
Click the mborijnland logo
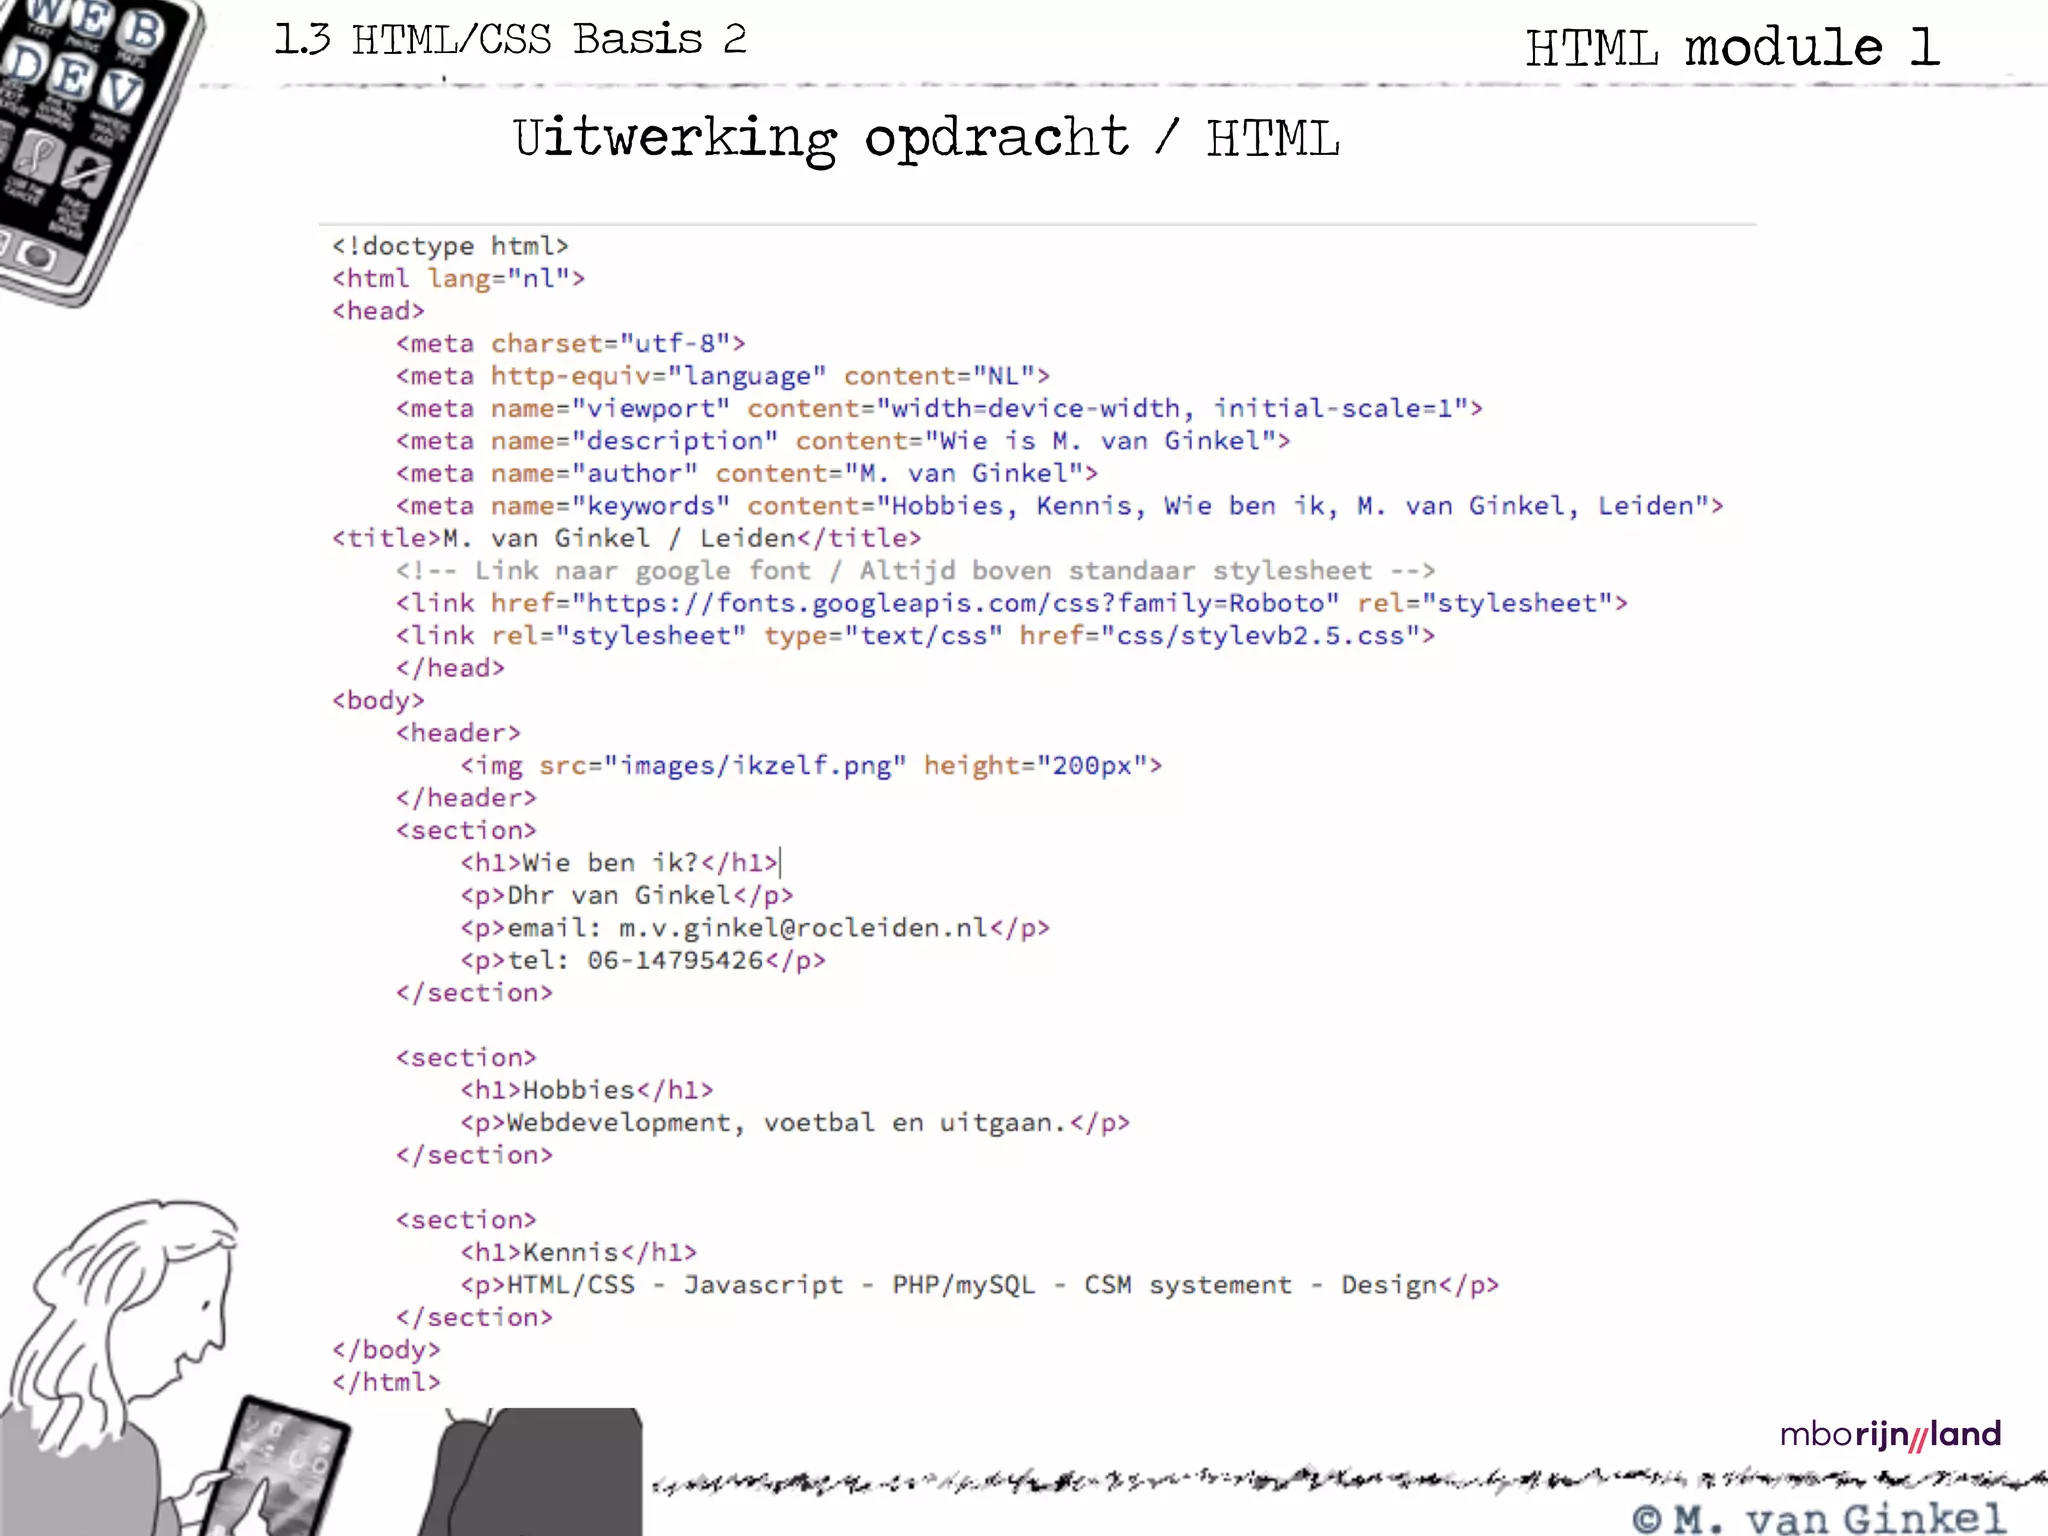click(x=1891, y=1435)
